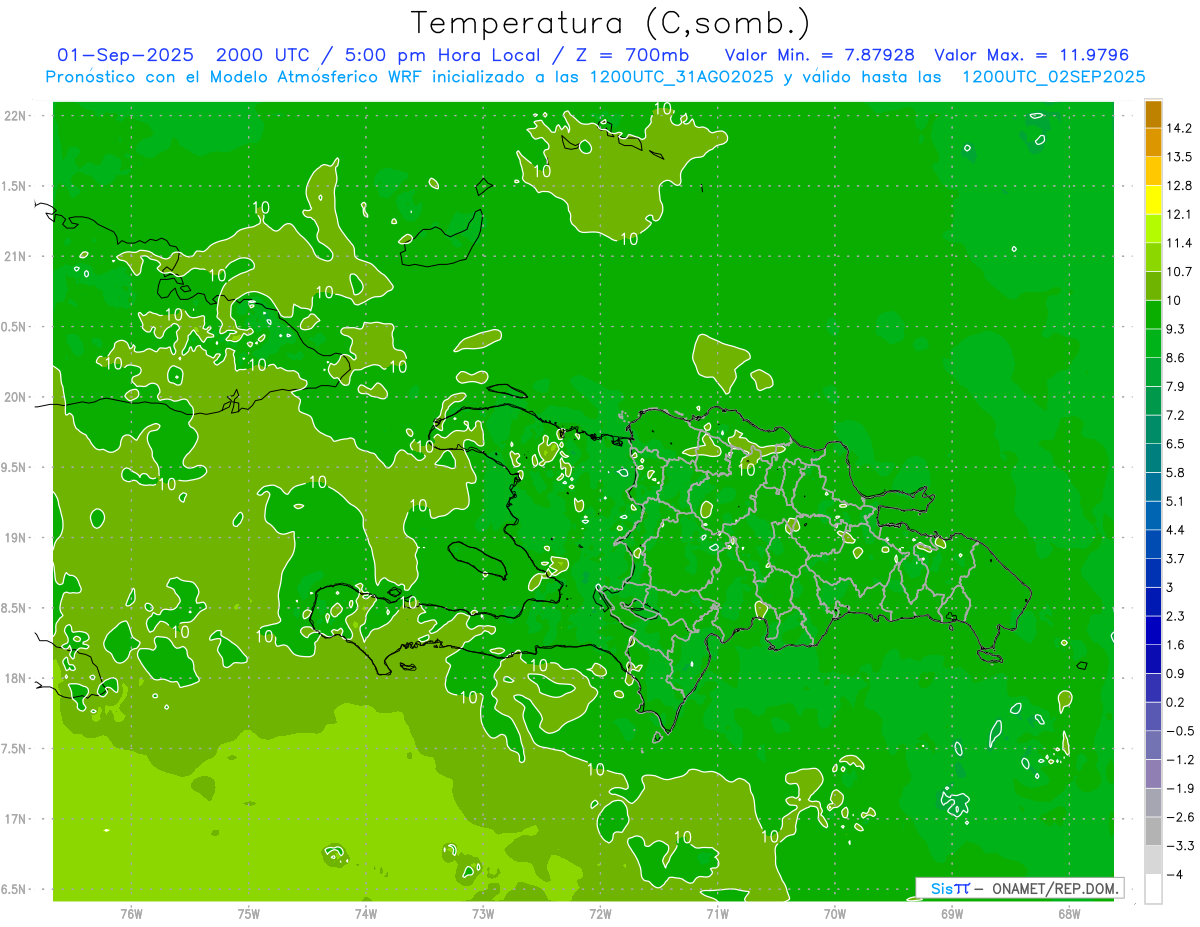Image resolution: width=1200 pixels, height=927 pixels.
Task: Click the '19N' latitude axis label
Action: tap(16, 538)
